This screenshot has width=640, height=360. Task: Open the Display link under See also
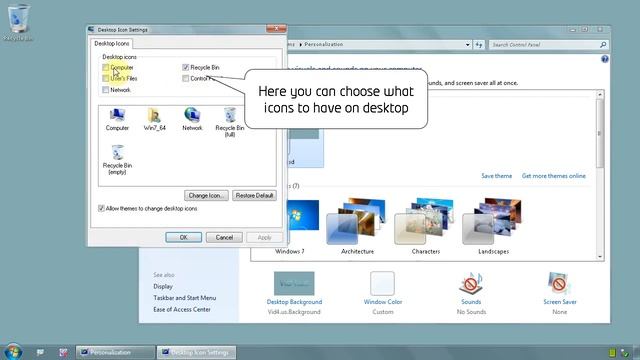[163, 287]
